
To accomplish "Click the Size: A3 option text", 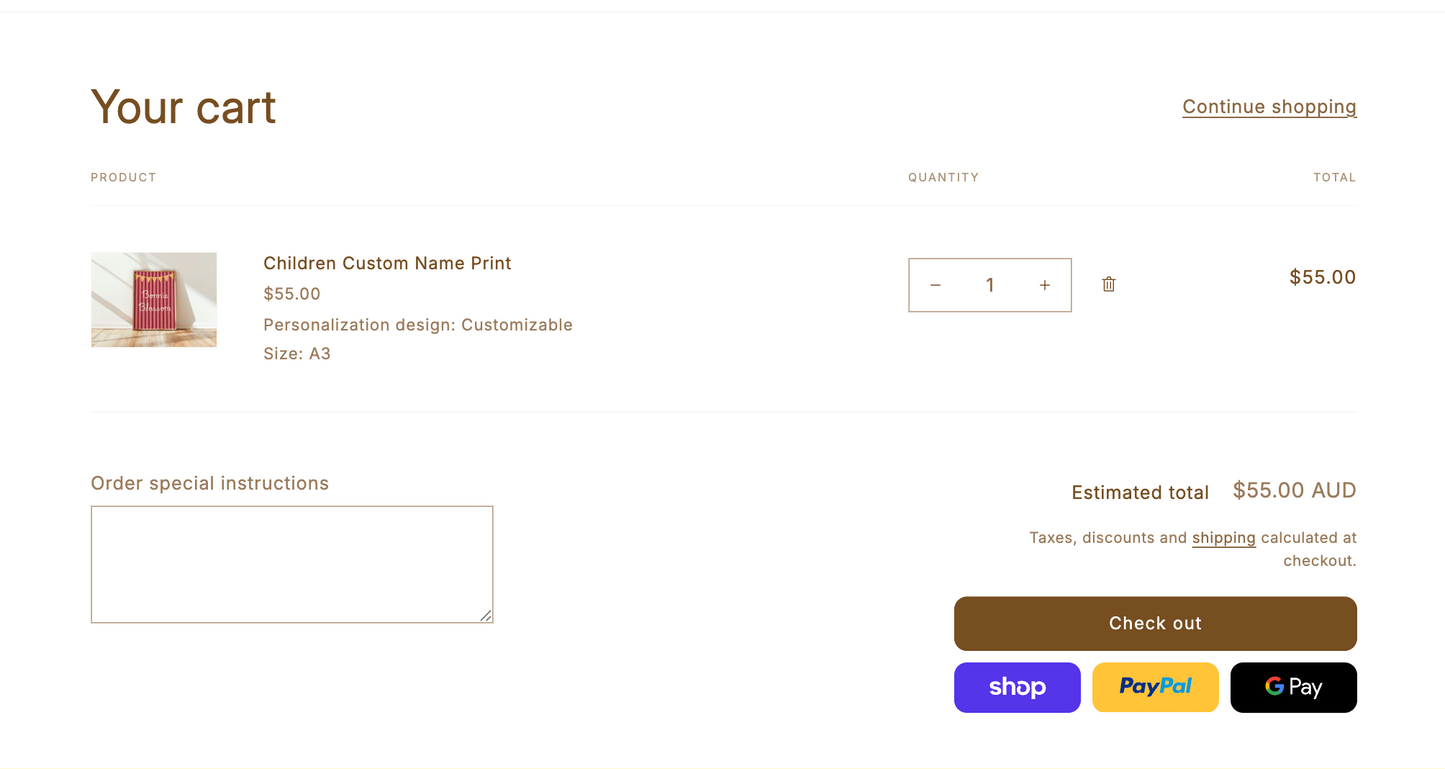I will (297, 353).
